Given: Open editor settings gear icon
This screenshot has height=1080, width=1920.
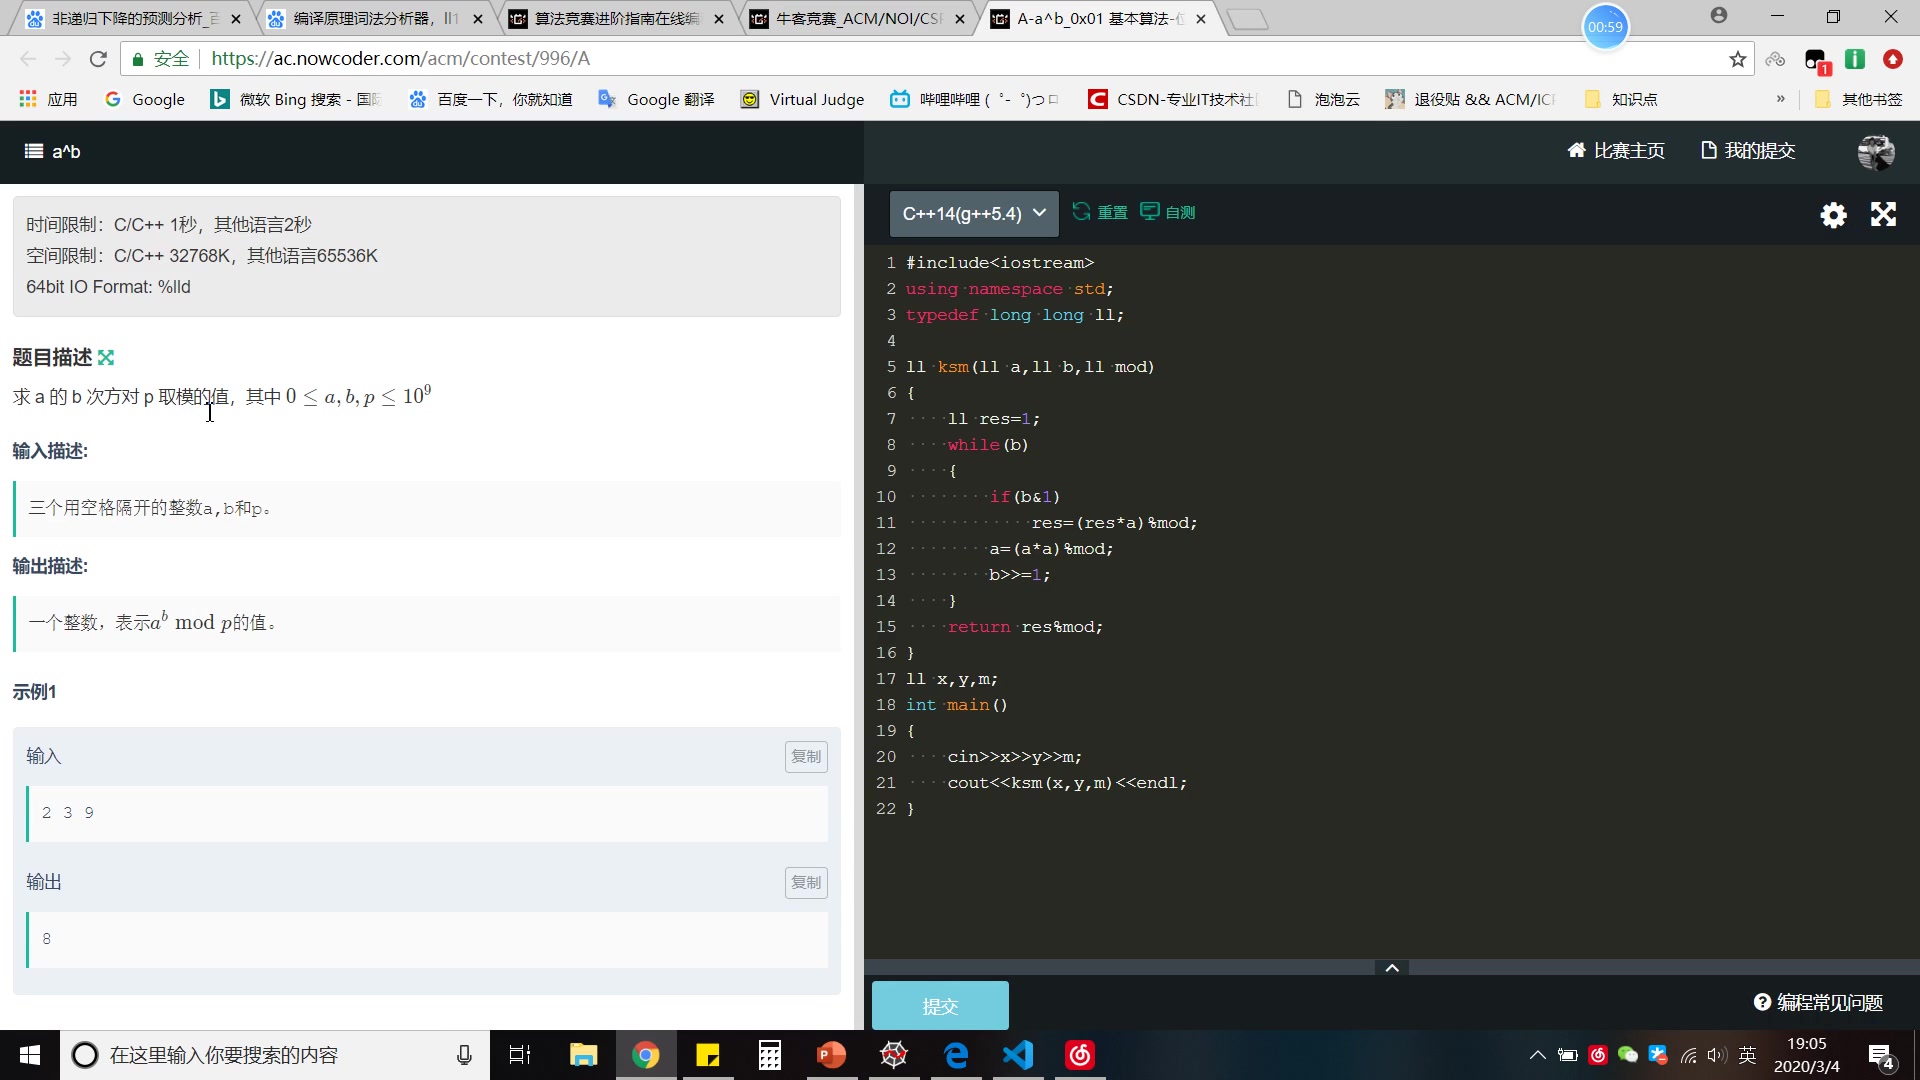Looking at the screenshot, I should tap(1833, 215).
